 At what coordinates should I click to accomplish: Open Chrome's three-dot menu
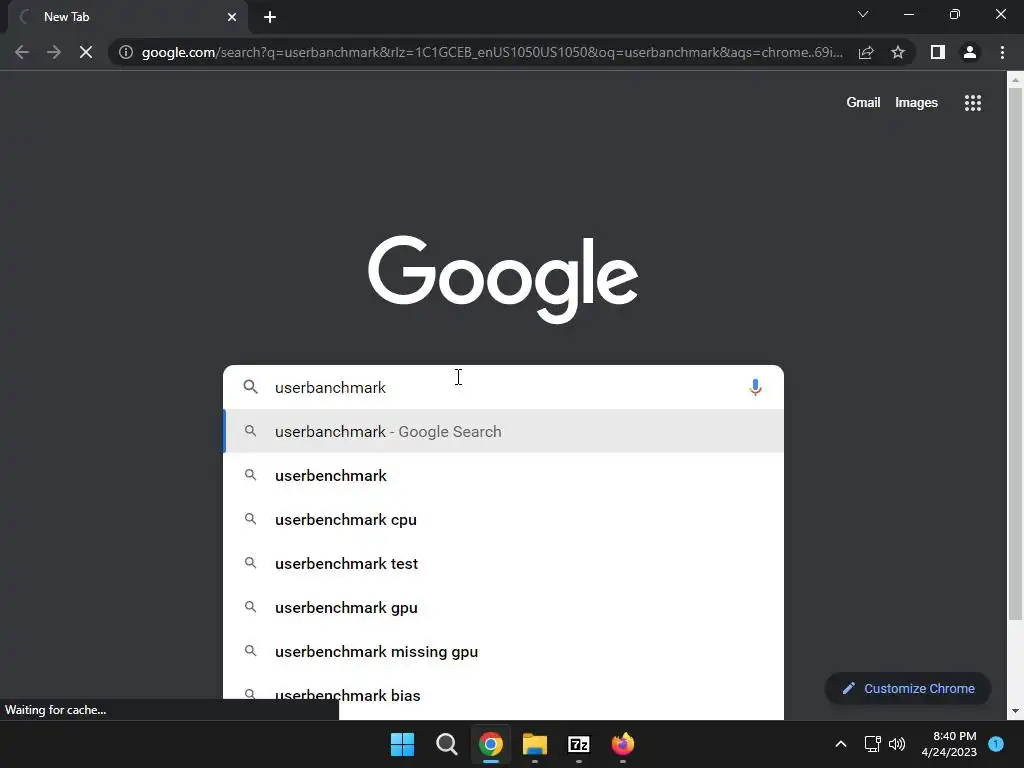pyautogui.click(x=1002, y=52)
